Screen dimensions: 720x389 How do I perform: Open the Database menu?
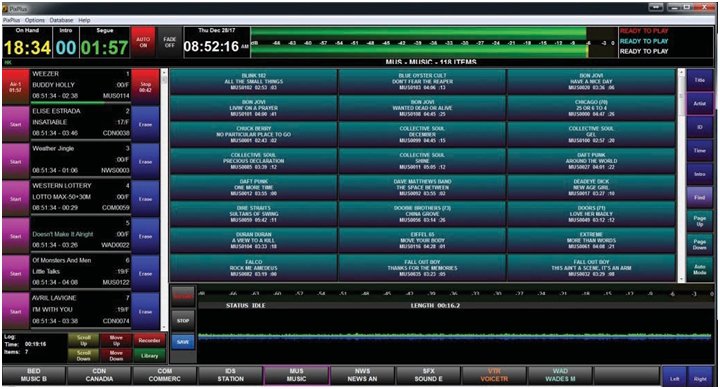[61, 20]
